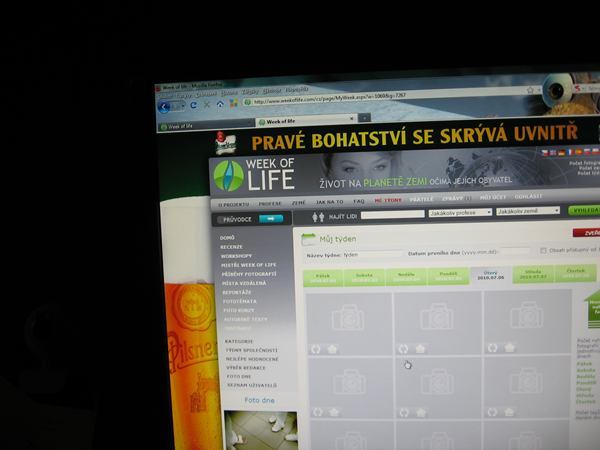Click the blue Průvodce arrow button
The width and height of the screenshot is (600, 450).
pos(271,218)
